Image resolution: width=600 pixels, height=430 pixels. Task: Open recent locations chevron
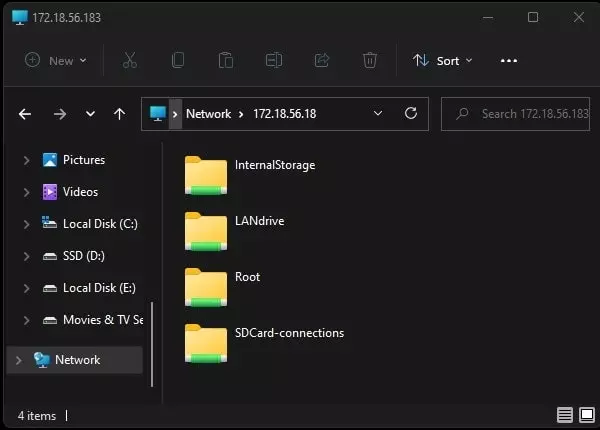90,114
